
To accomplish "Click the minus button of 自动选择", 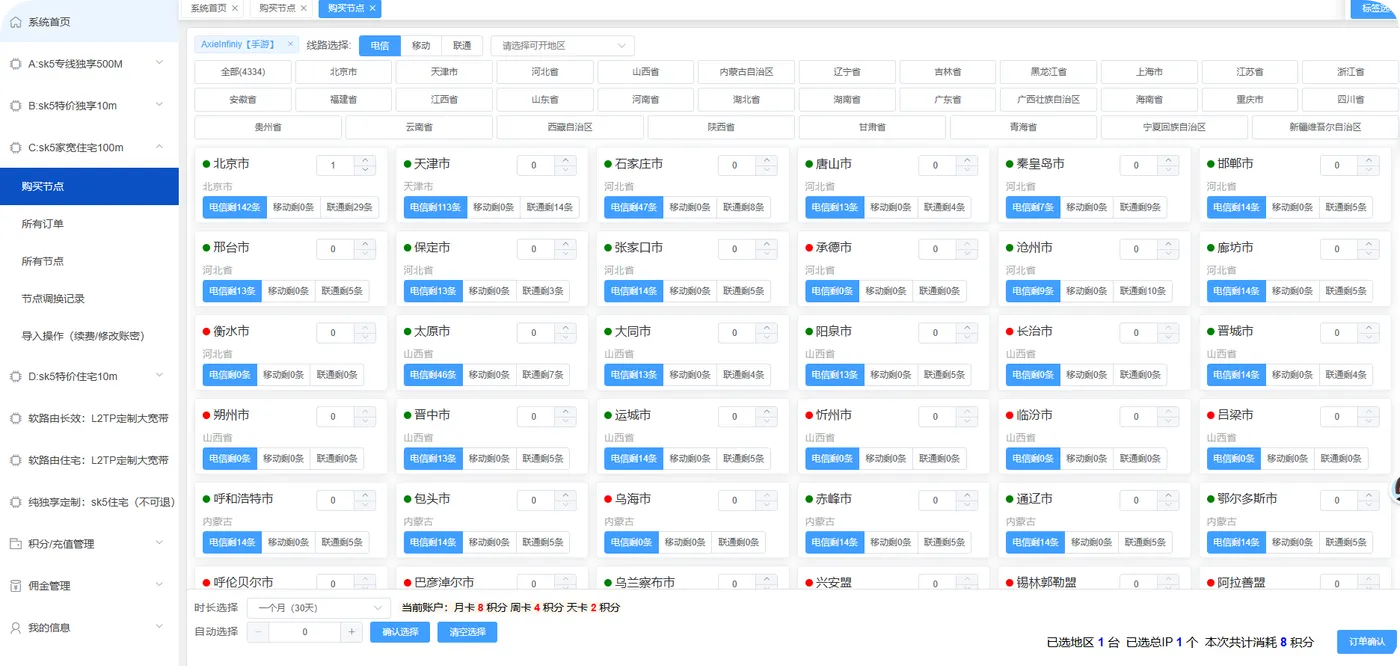I will 258,632.
